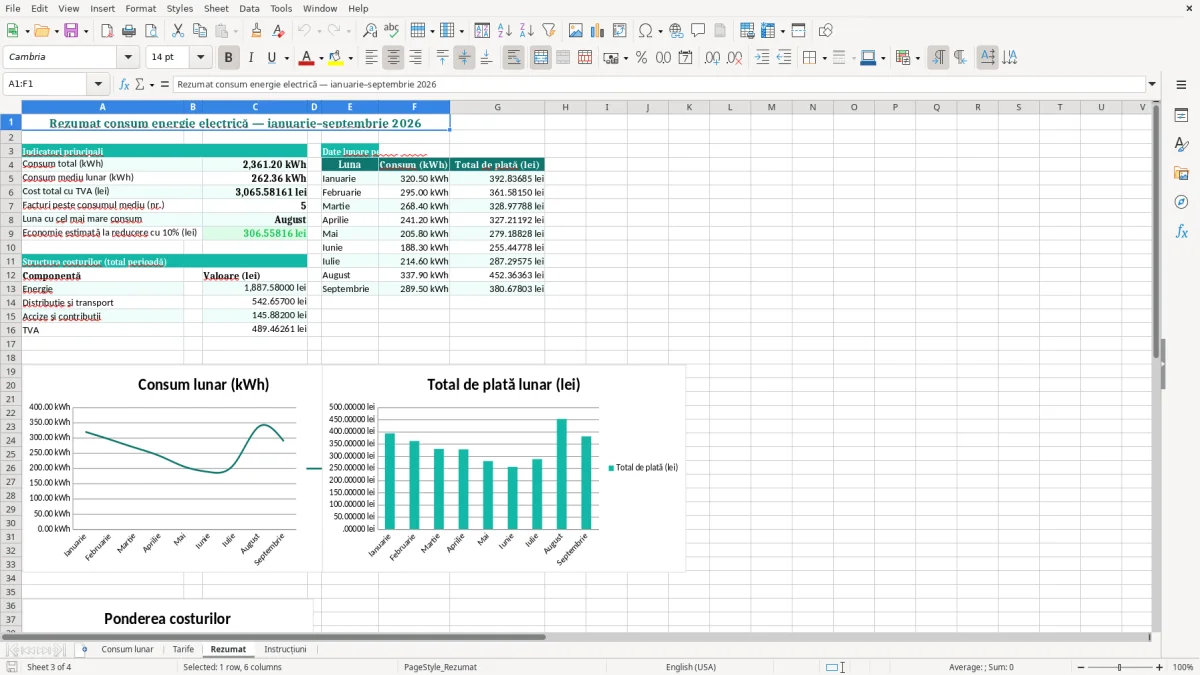The image size is (1200, 675).
Task: Toggle Align Right
Action: (416, 58)
